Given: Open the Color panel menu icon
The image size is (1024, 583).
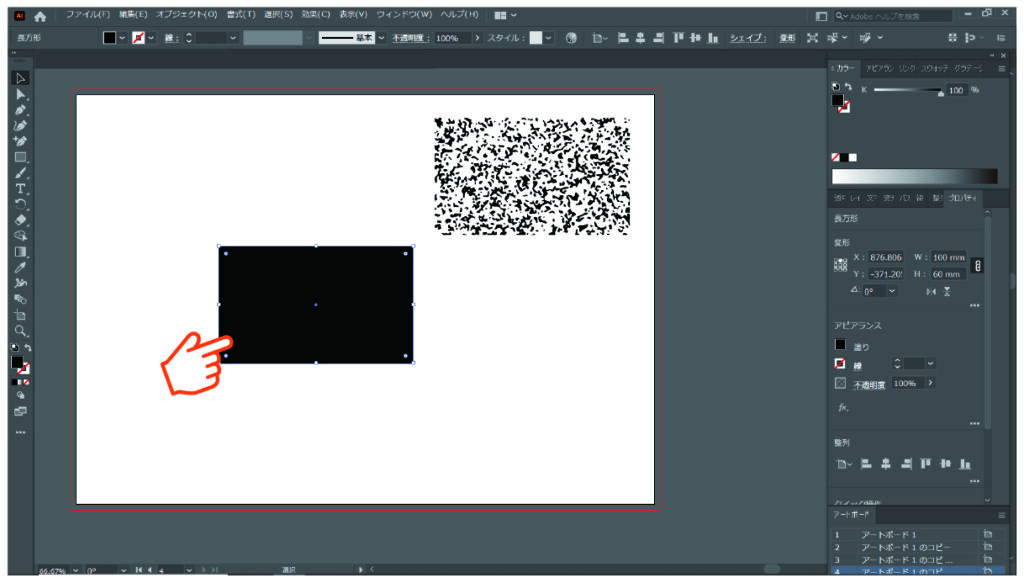Looking at the screenshot, I should click(1001, 68).
